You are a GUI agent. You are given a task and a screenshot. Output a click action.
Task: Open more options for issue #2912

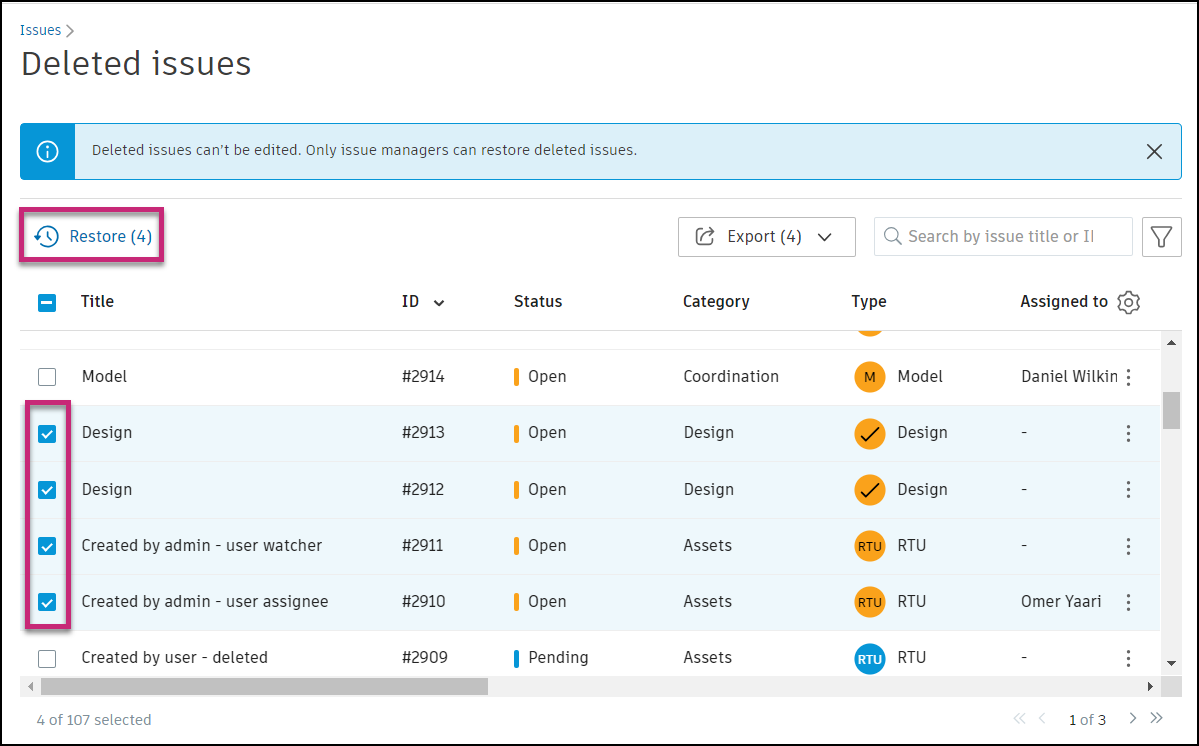point(1129,490)
